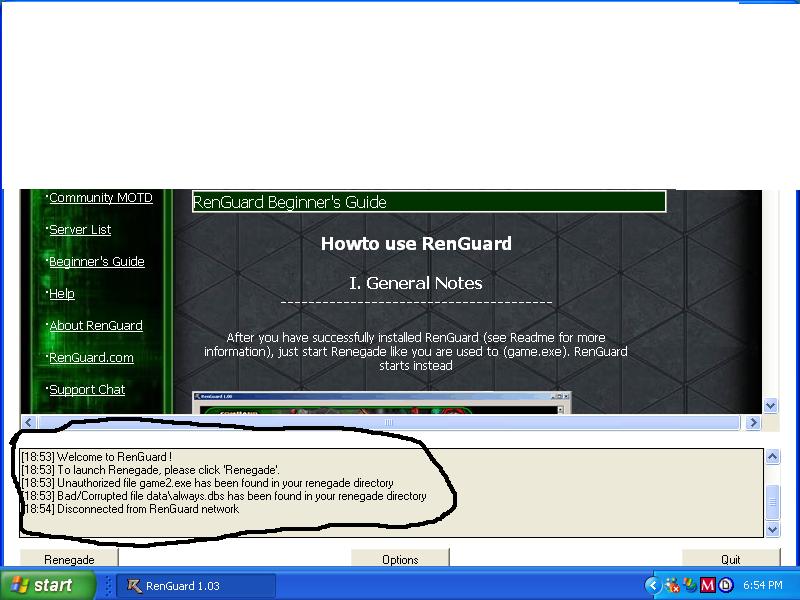Viewport: 800px width, 600px height.
Task: Click the Help link in sidebar
Action: pos(62,294)
